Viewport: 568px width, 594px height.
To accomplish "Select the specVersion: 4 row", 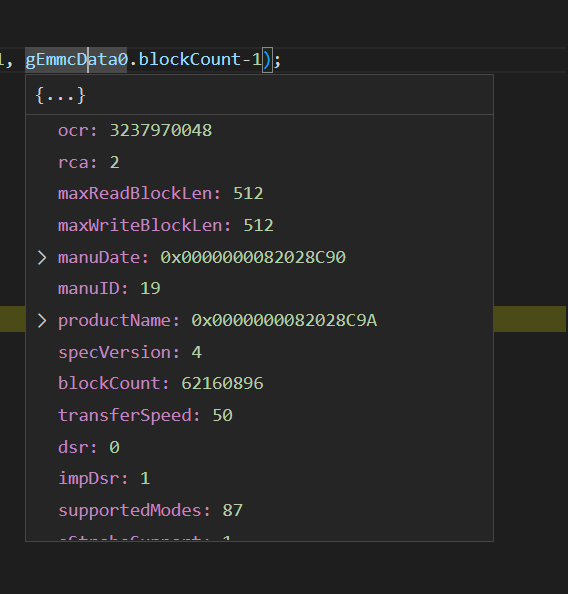I will (259, 353).
